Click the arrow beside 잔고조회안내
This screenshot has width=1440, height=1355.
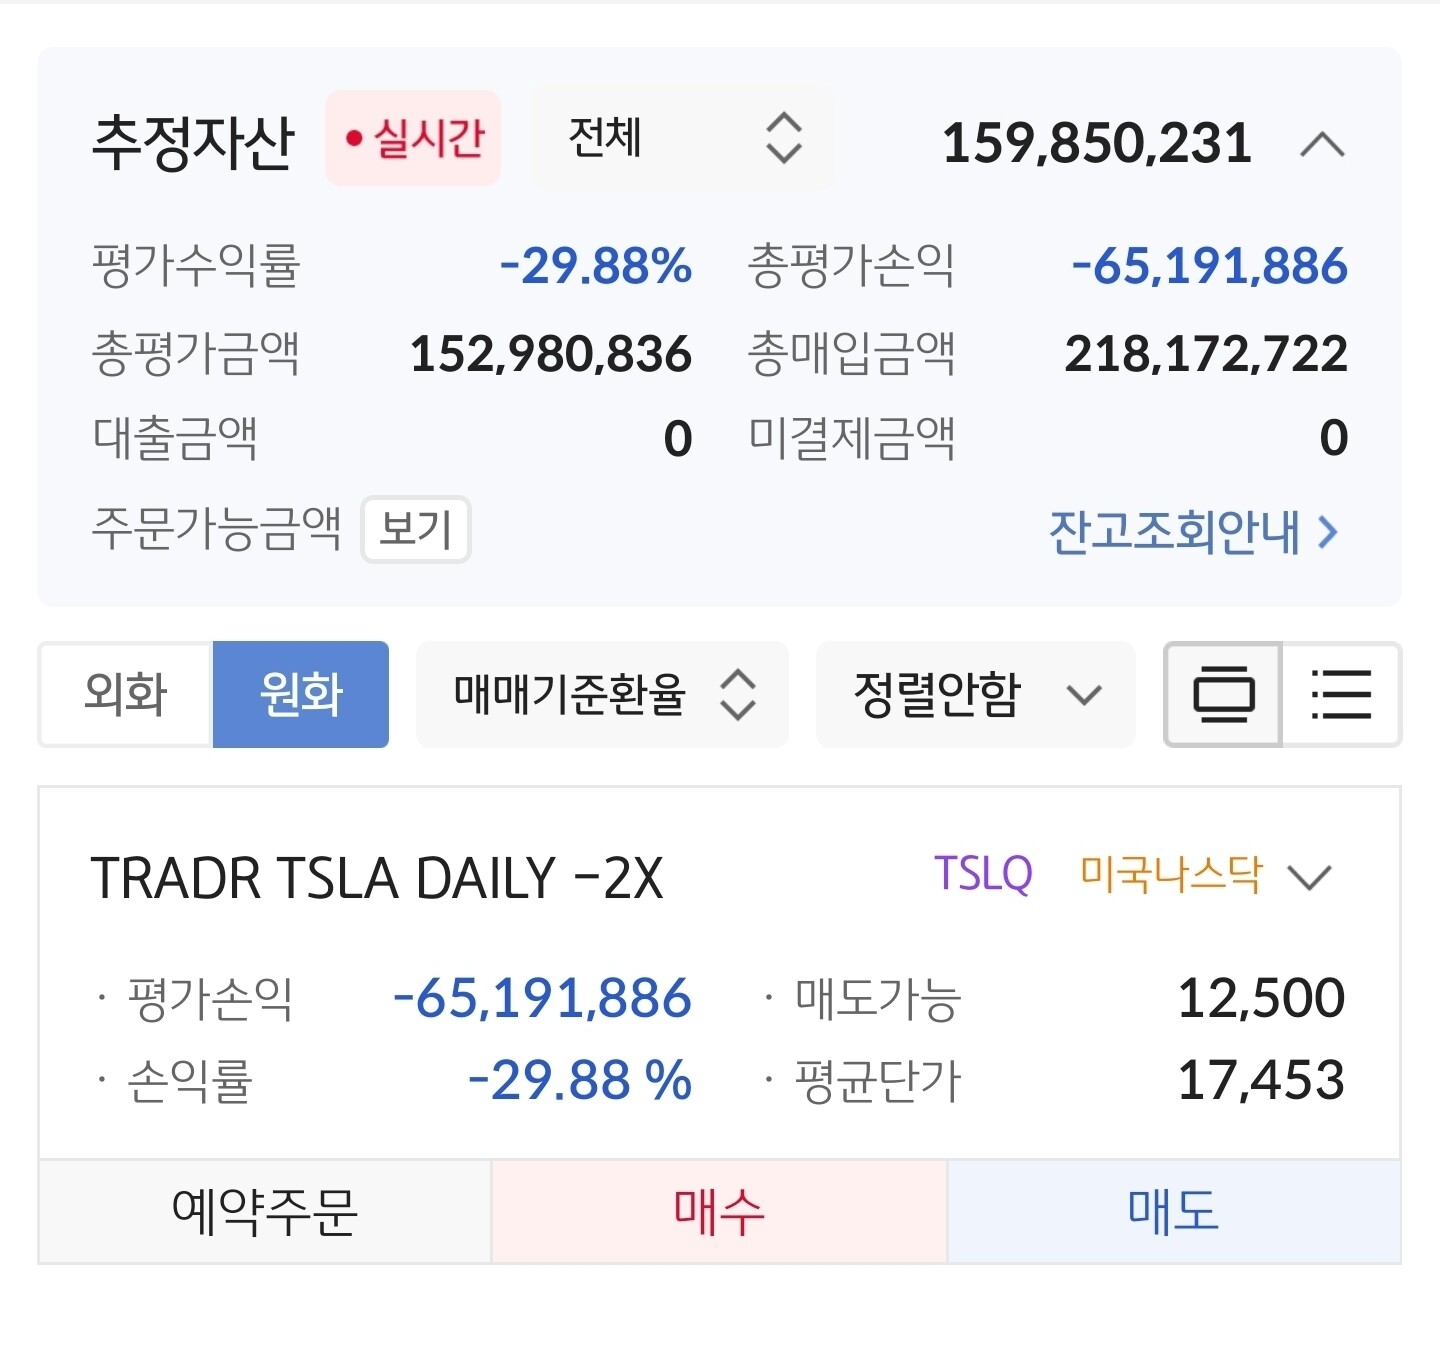click(1327, 532)
